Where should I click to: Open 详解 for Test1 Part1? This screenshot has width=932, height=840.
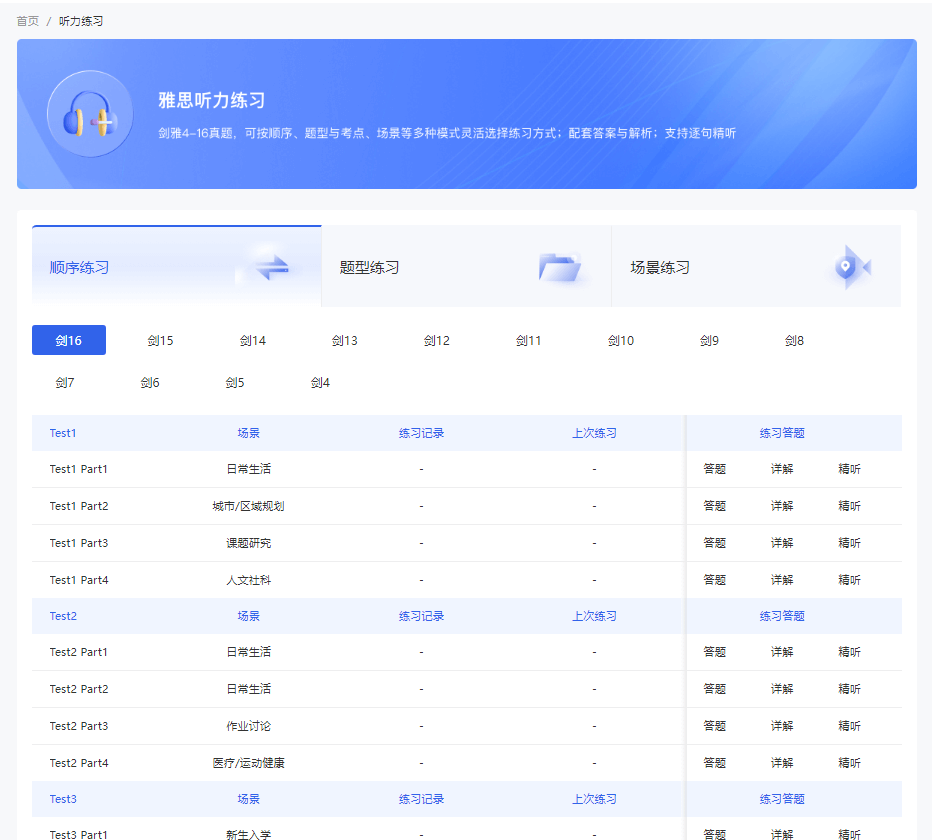(782, 469)
